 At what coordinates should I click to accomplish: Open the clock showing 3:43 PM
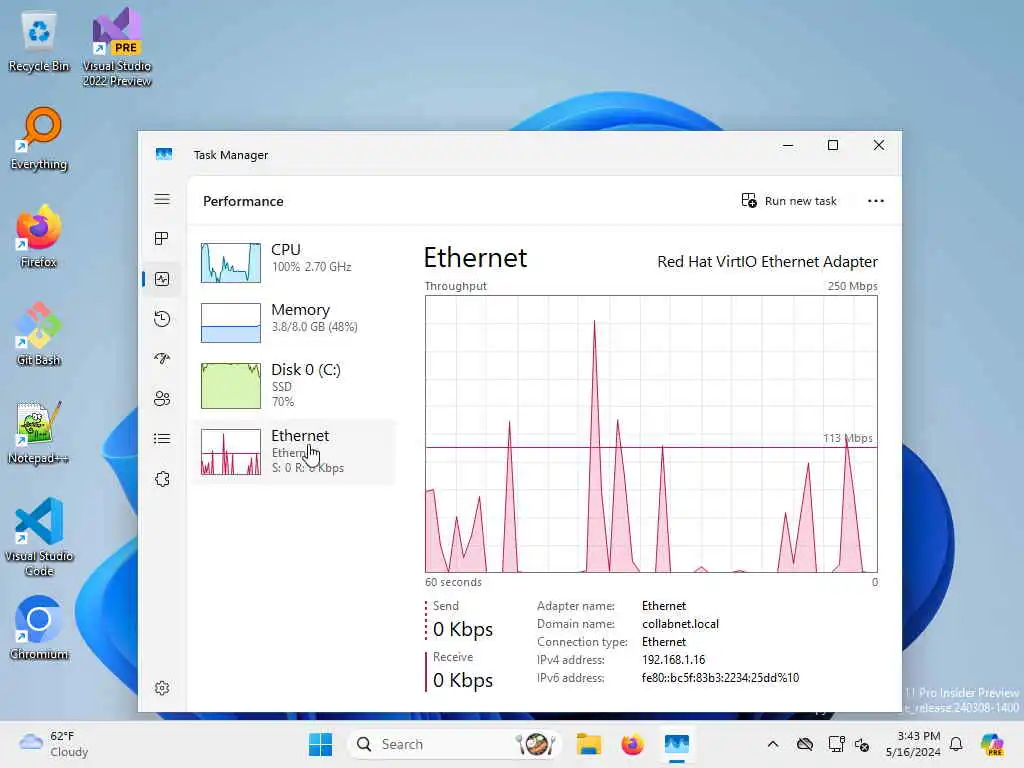click(913, 744)
